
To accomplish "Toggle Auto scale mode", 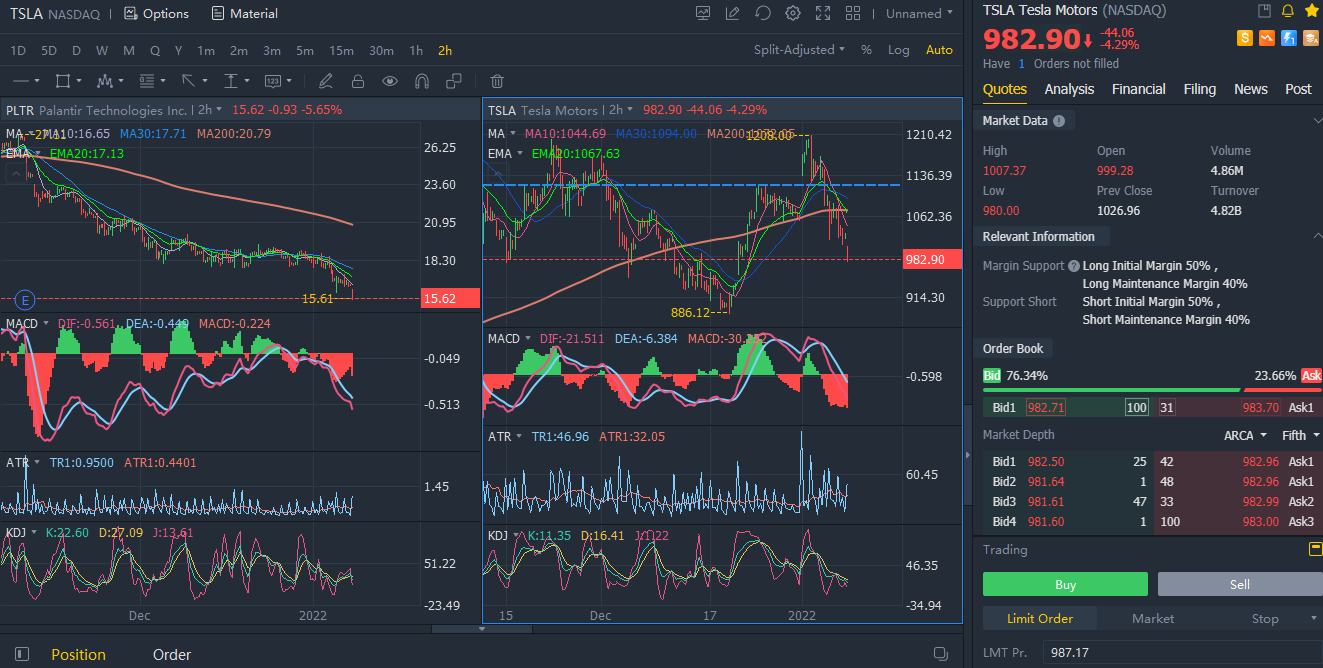I will coord(940,50).
